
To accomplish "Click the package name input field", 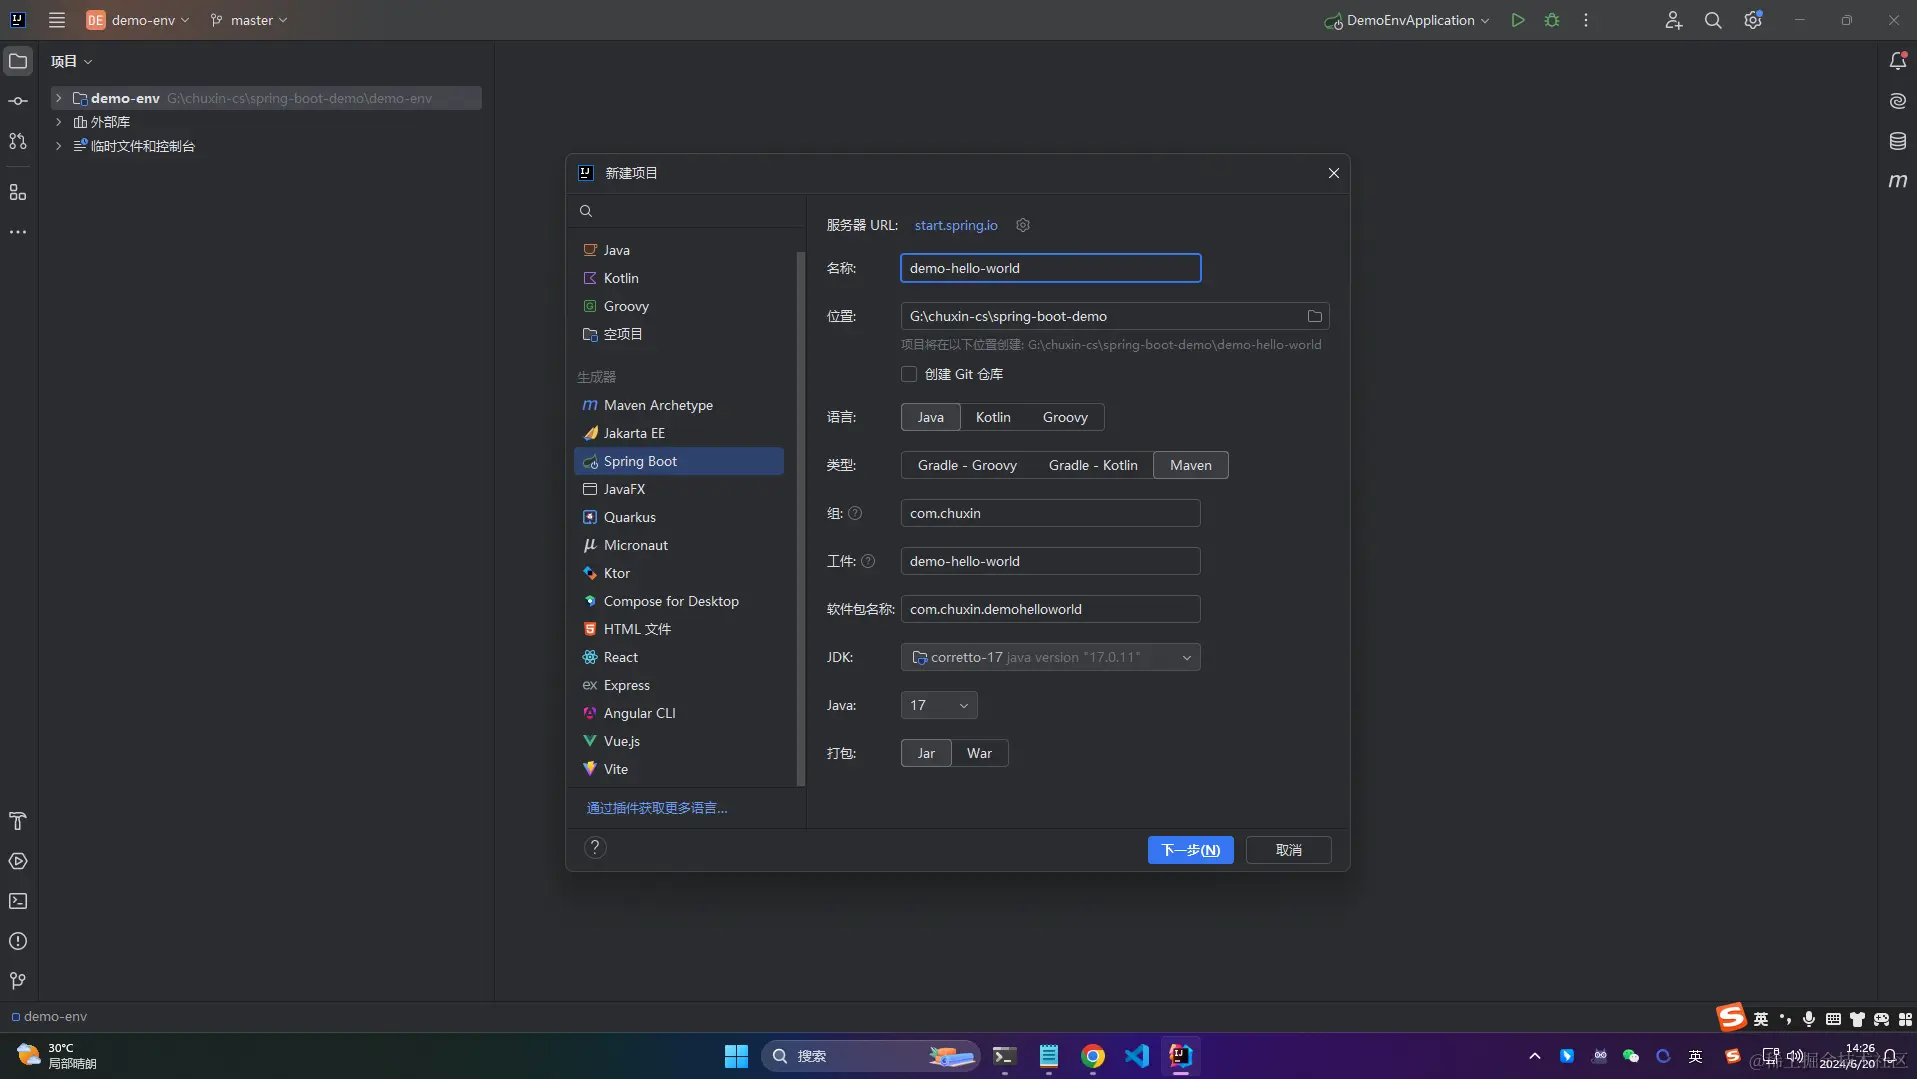I will [1050, 609].
